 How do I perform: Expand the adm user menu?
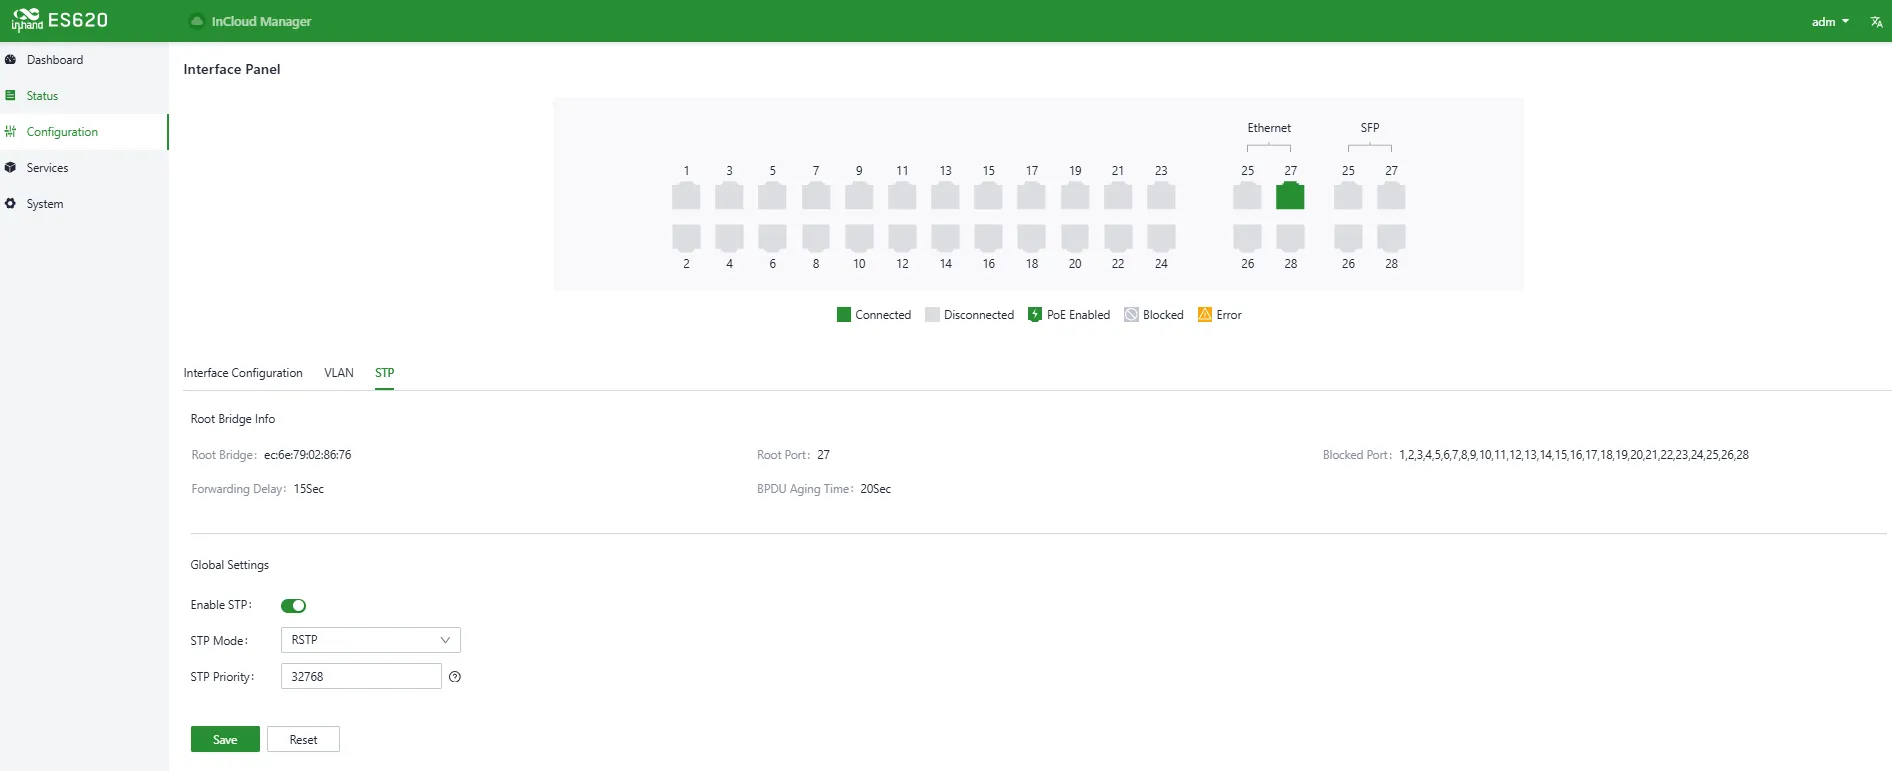coord(1830,21)
